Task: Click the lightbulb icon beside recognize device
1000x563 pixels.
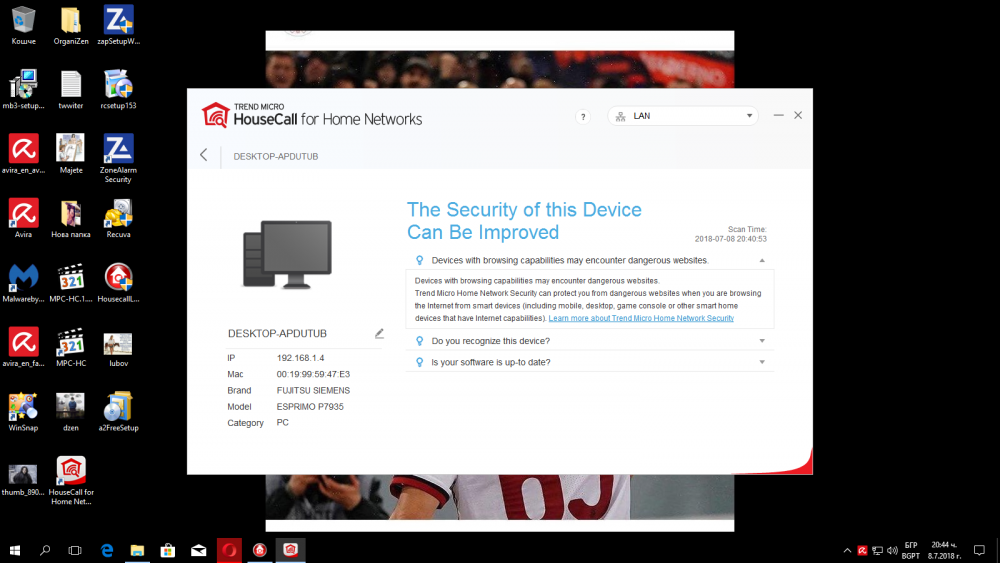Action: click(x=419, y=341)
